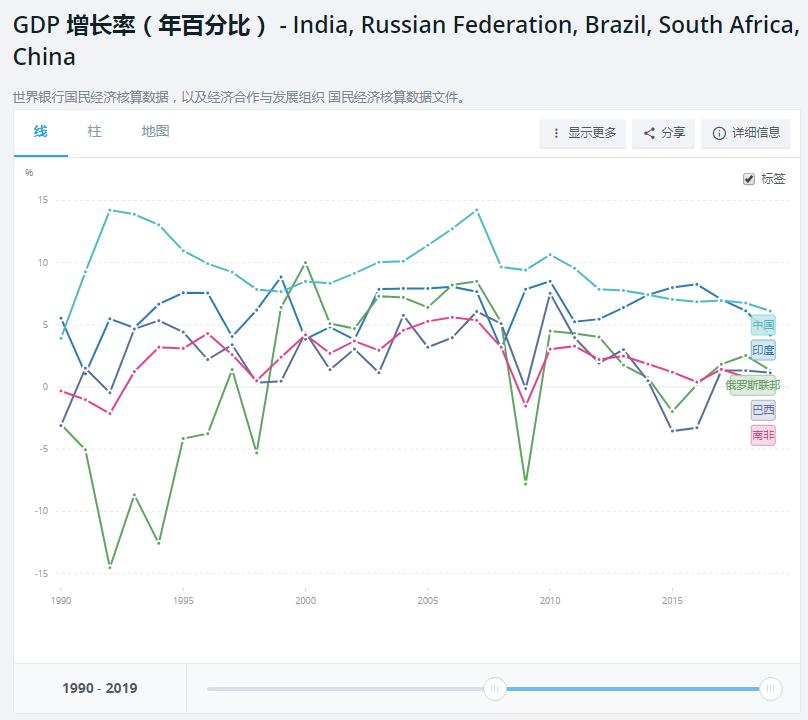Image resolution: width=808 pixels, height=720 pixels.
Task: Click the blue year range slider track
Action: [632, 688]
